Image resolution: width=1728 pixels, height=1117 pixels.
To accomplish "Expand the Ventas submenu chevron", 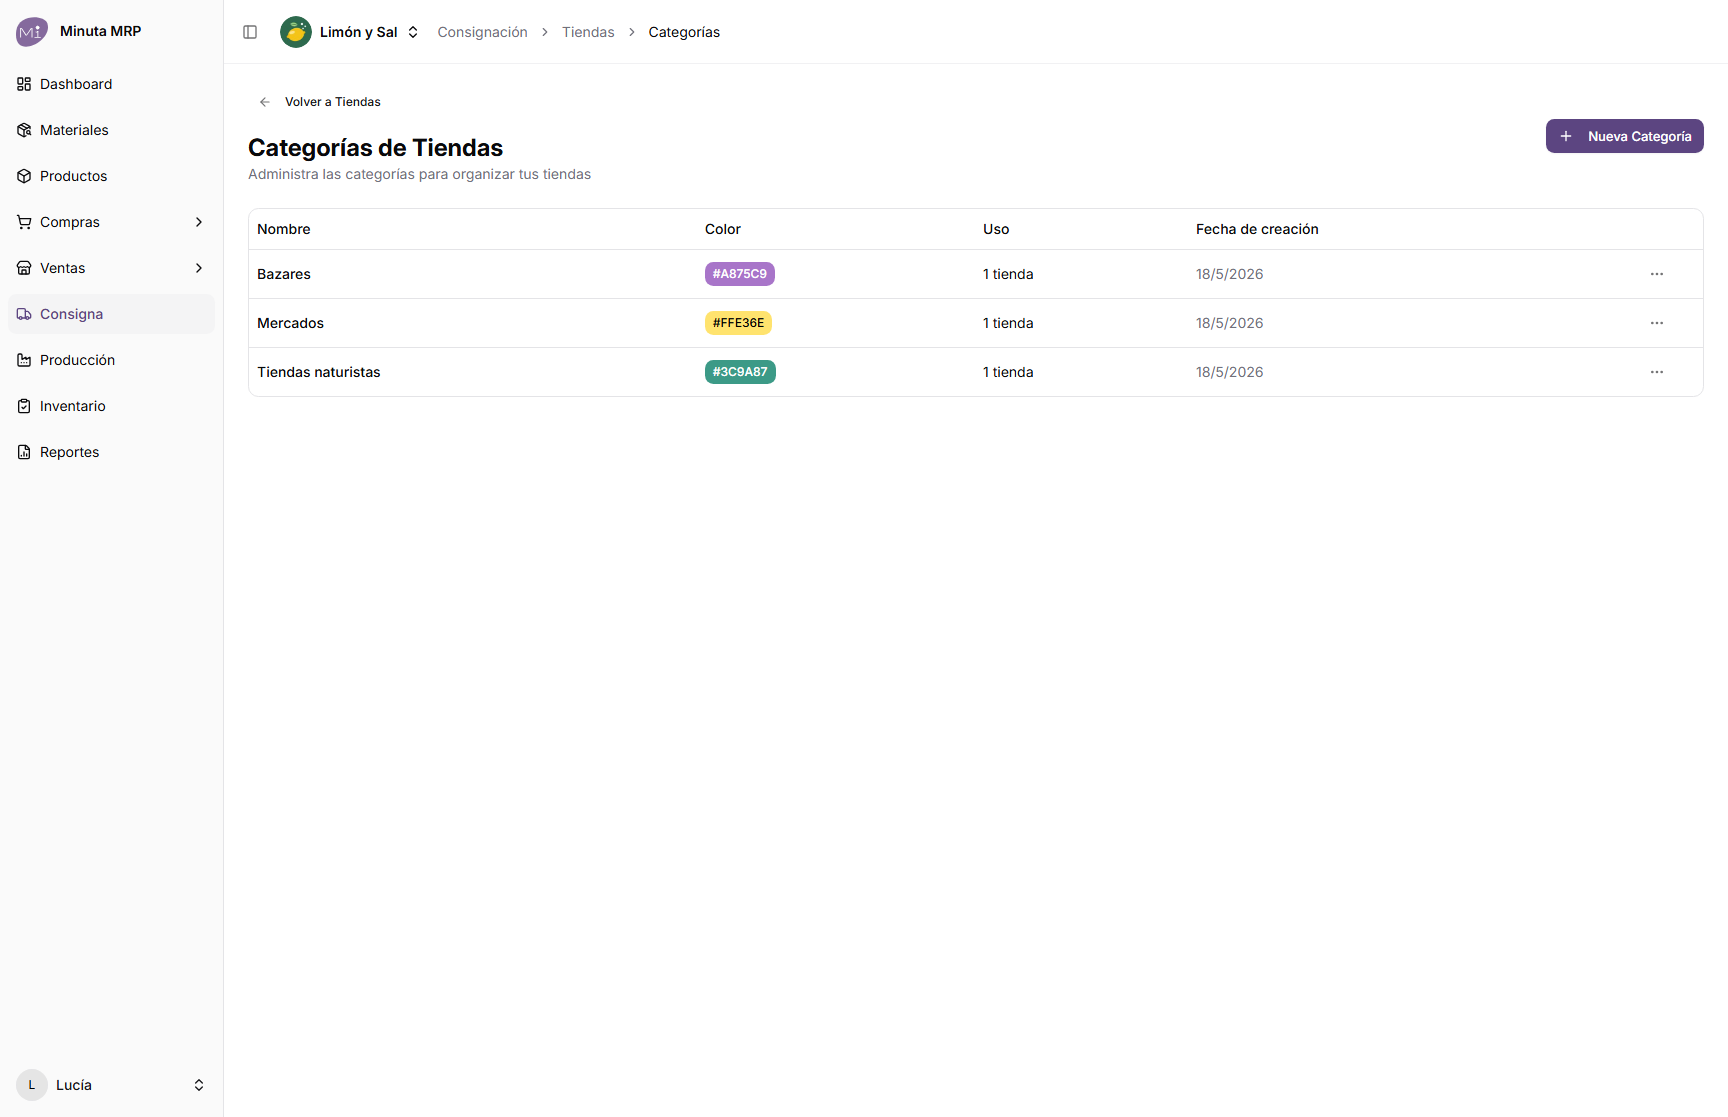I will point(199,268).
